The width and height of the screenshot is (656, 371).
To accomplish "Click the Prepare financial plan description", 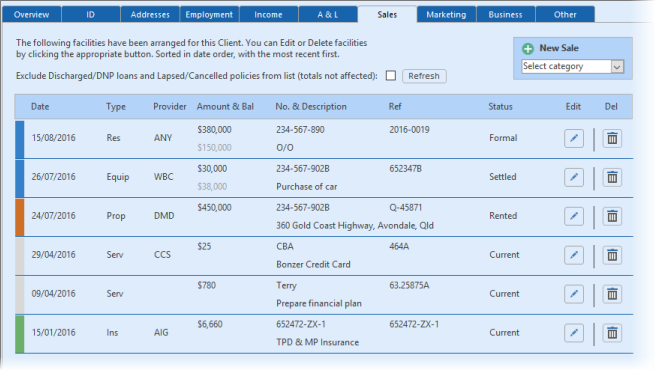I will (x=319, y=304).
